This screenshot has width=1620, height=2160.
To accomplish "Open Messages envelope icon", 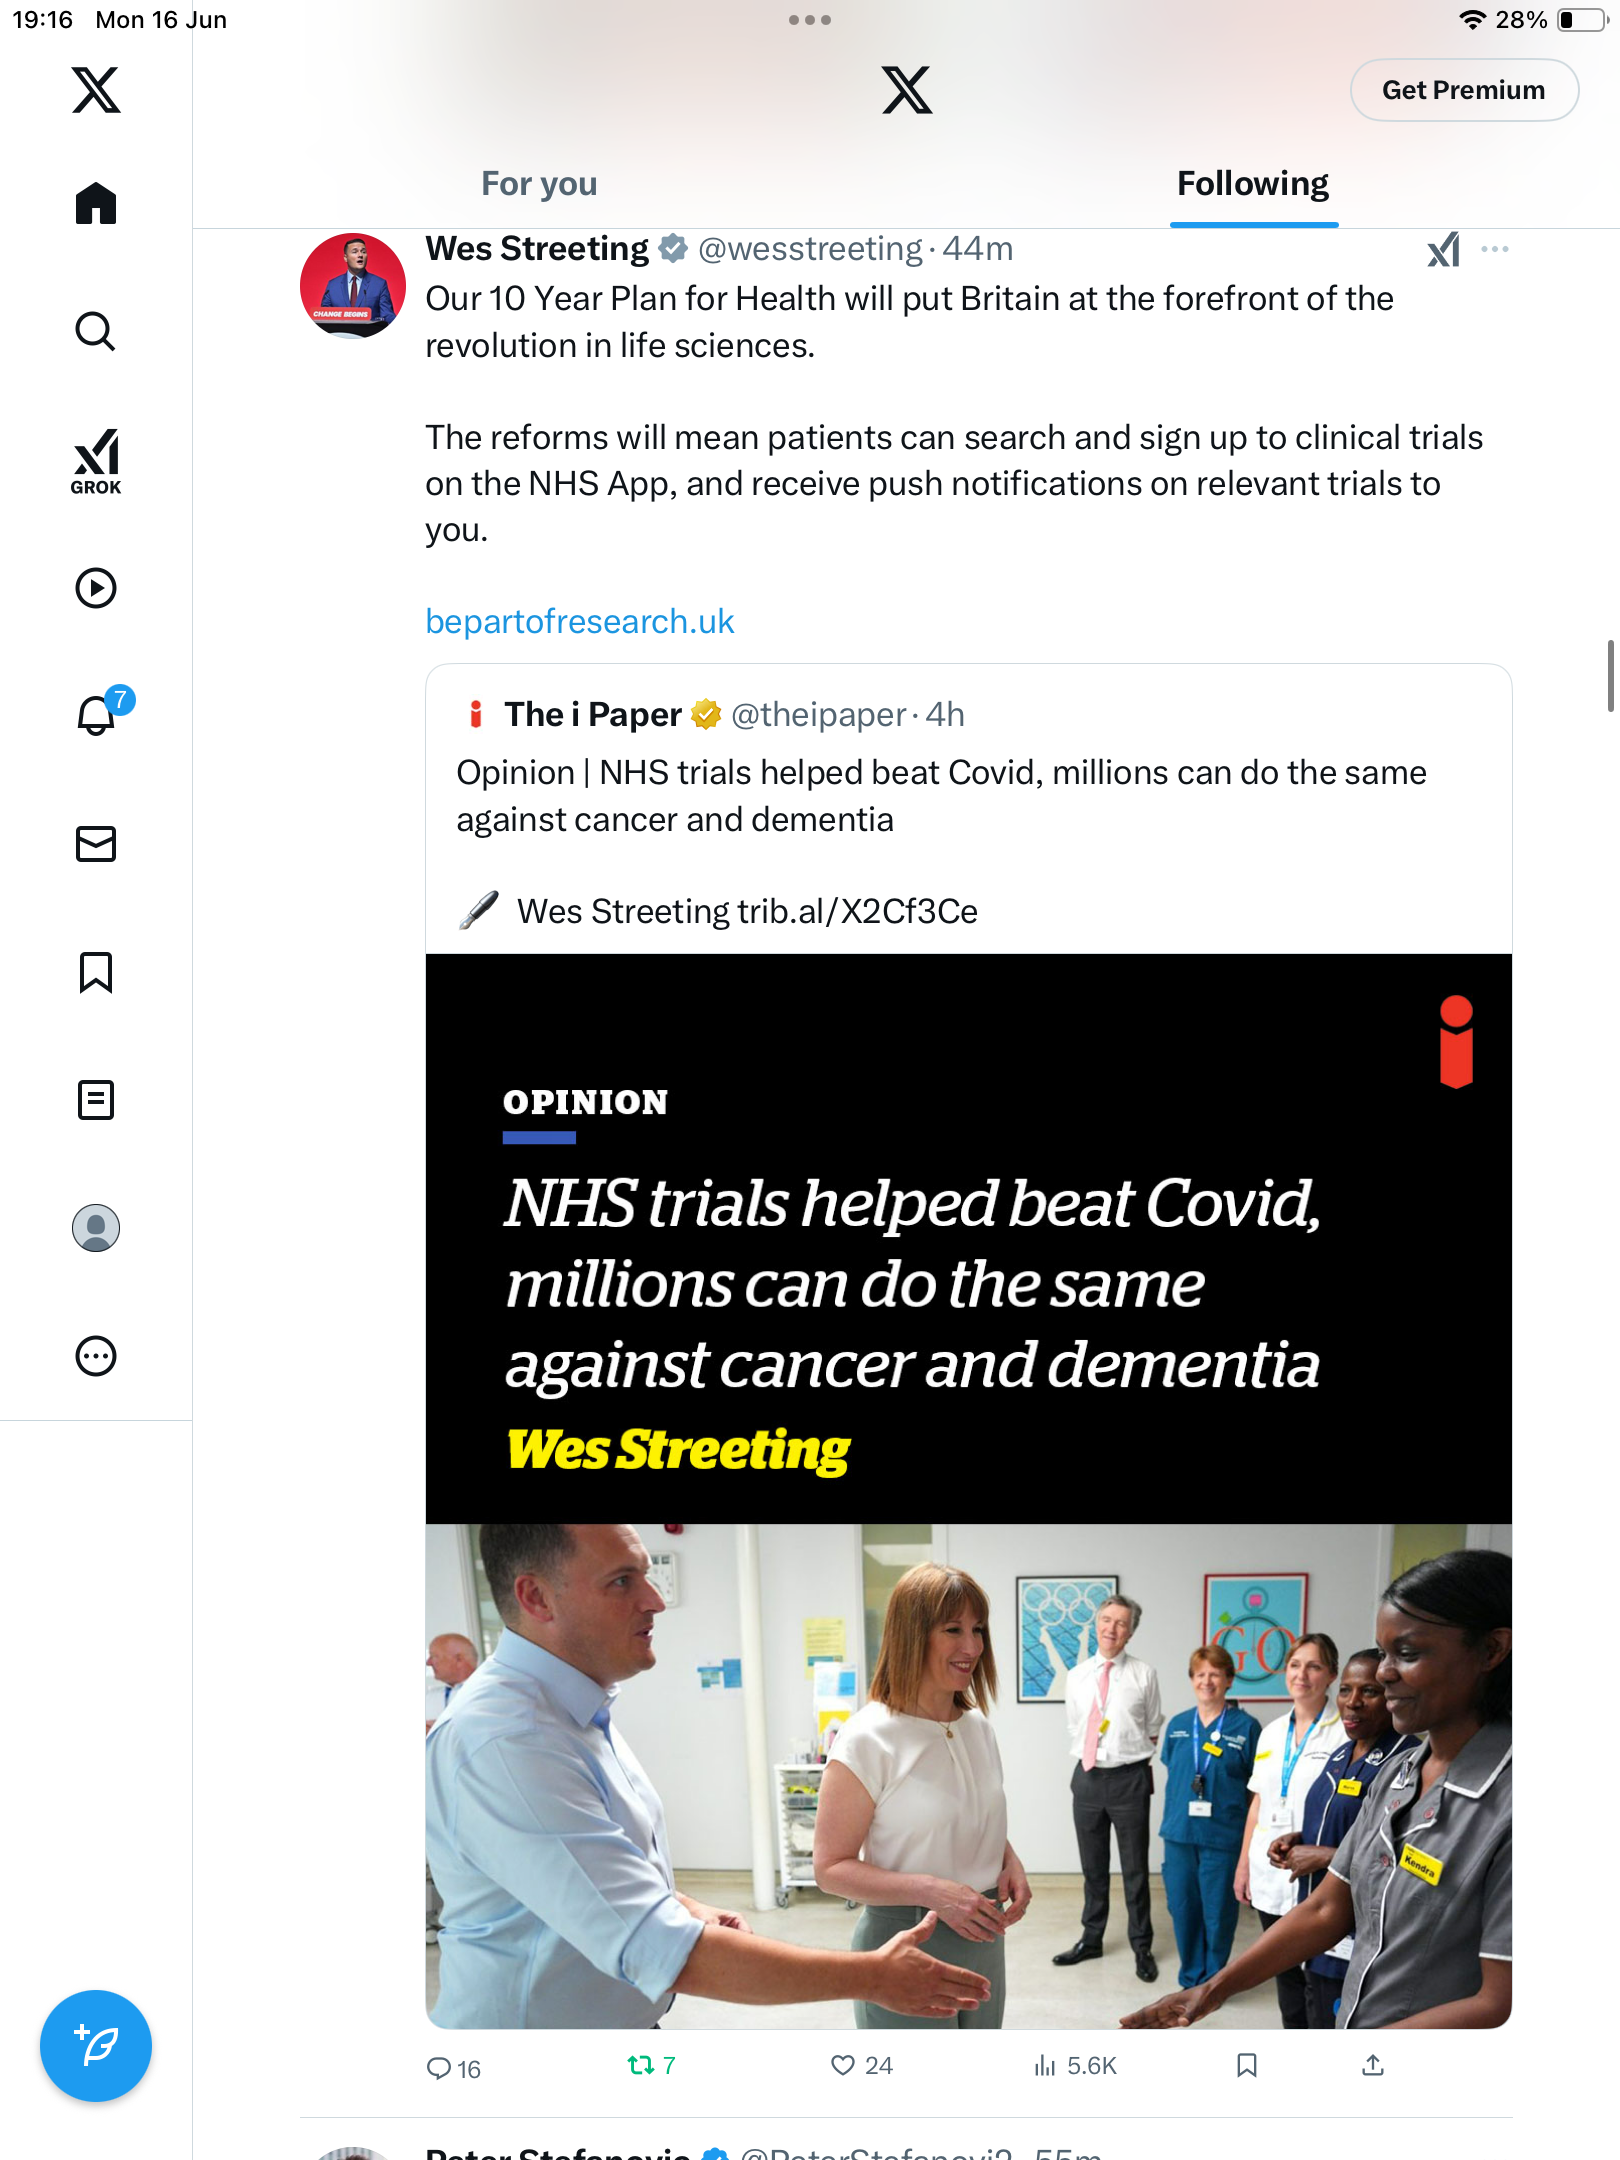I will pyautogui.click(x=96, y=844).
